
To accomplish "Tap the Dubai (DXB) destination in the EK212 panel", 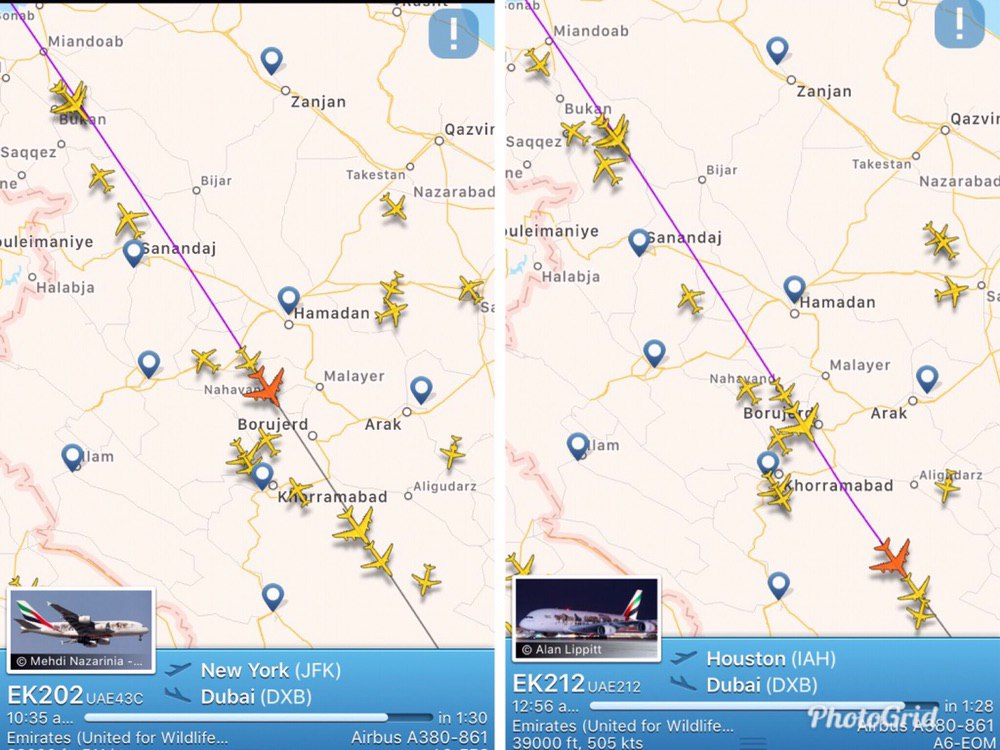I will pyautogui.click(x=761, y=685).
